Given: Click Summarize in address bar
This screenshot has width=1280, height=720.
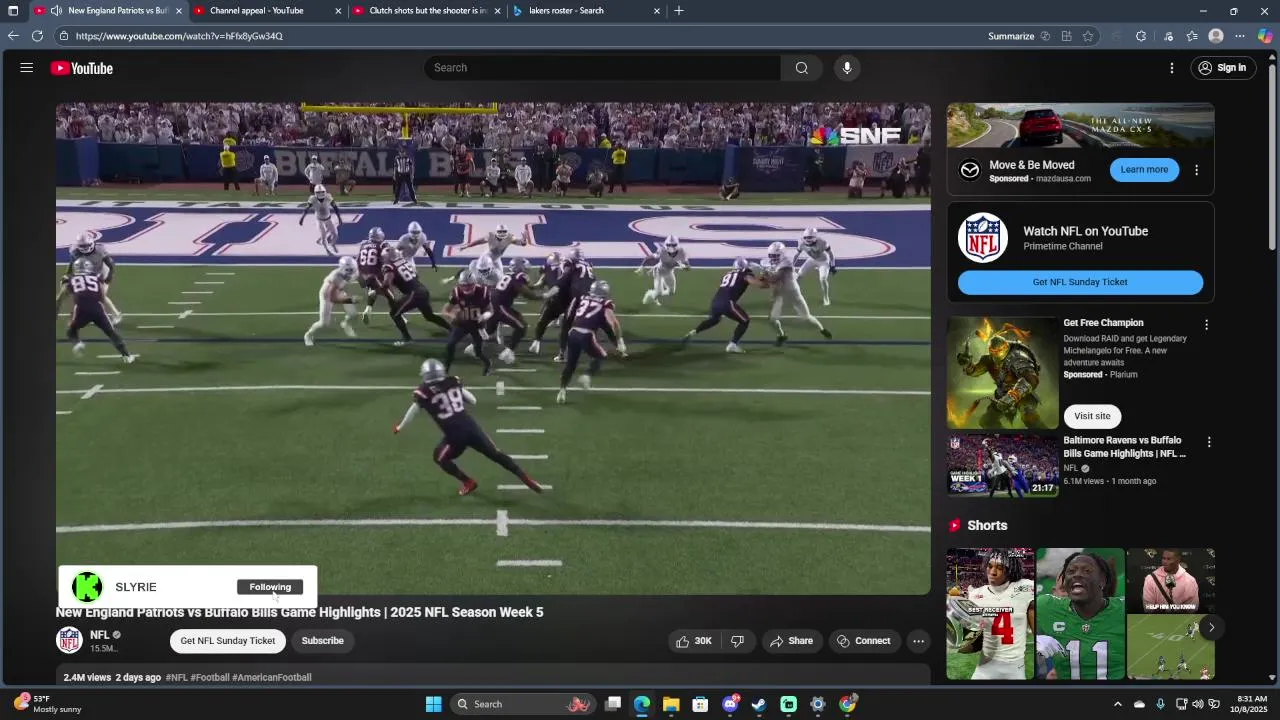Looking at the screenshot, I should point(1011,36).
